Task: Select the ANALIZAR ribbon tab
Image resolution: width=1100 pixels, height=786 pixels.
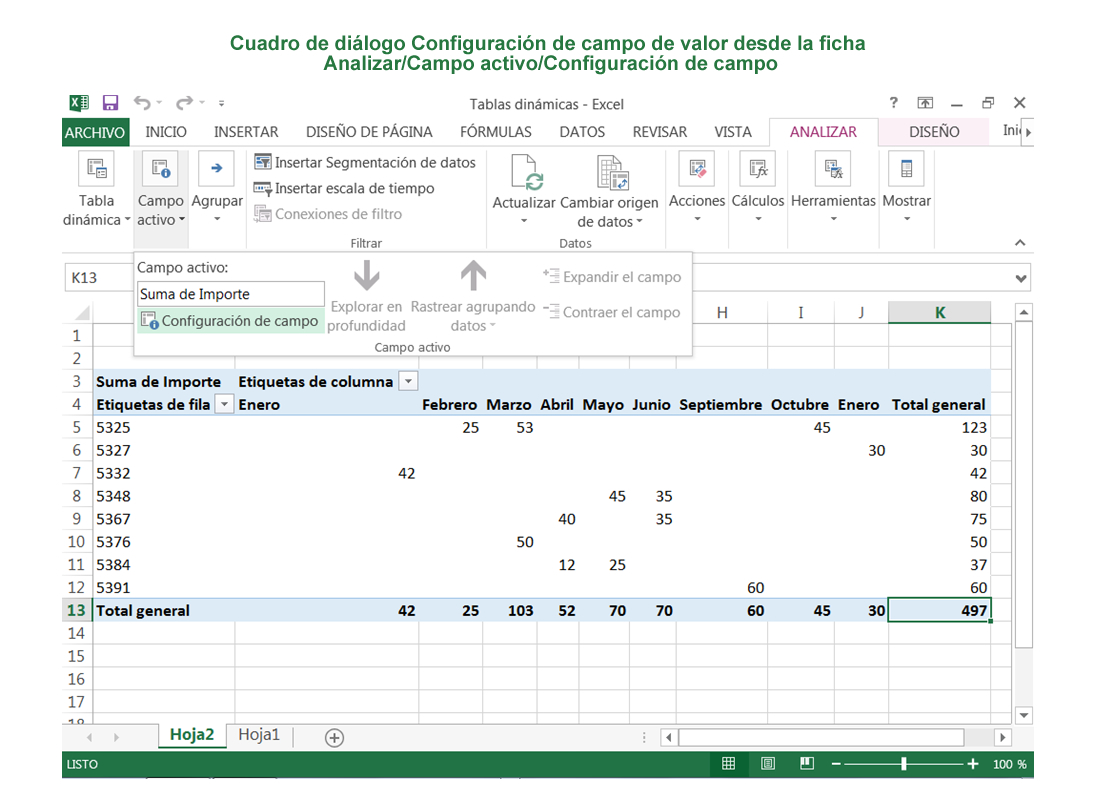Action: point(823,132)
